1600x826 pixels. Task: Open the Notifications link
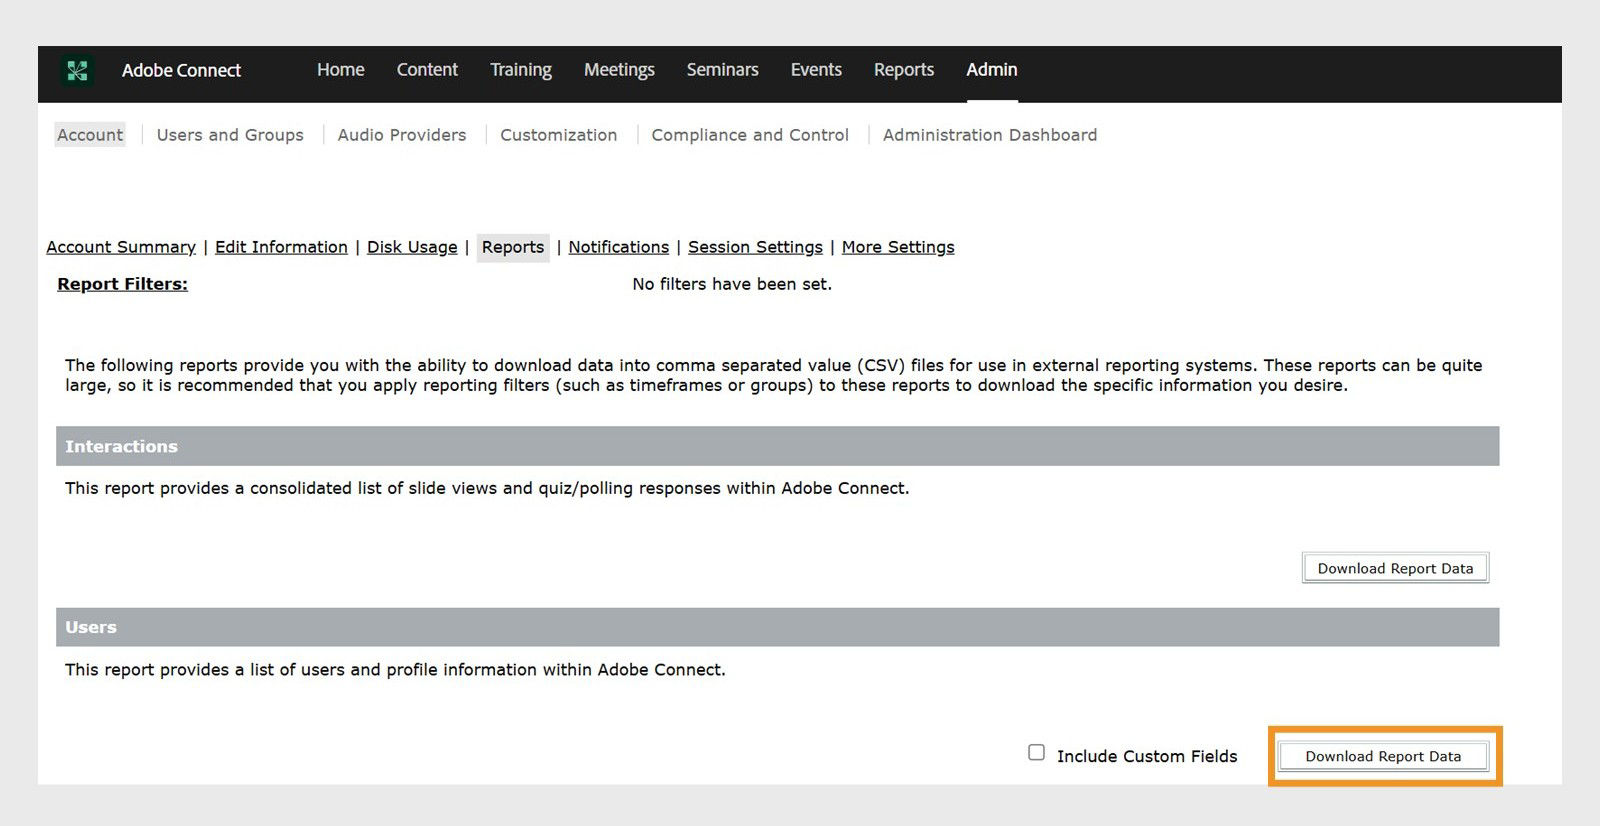click(619, 247)
